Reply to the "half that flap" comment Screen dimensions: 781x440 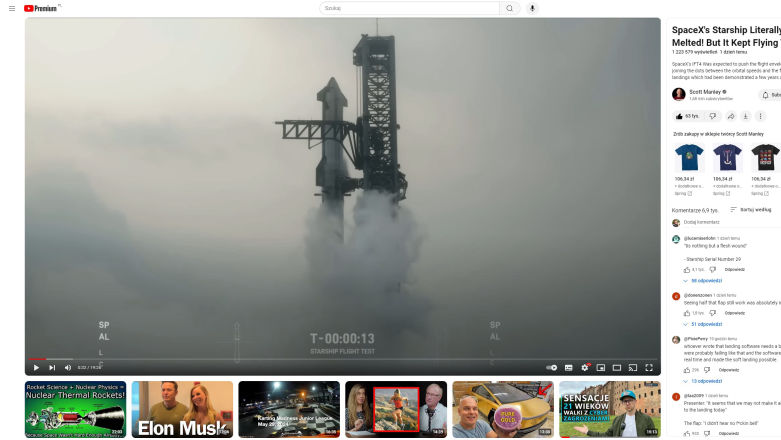[x=735, y=313]
